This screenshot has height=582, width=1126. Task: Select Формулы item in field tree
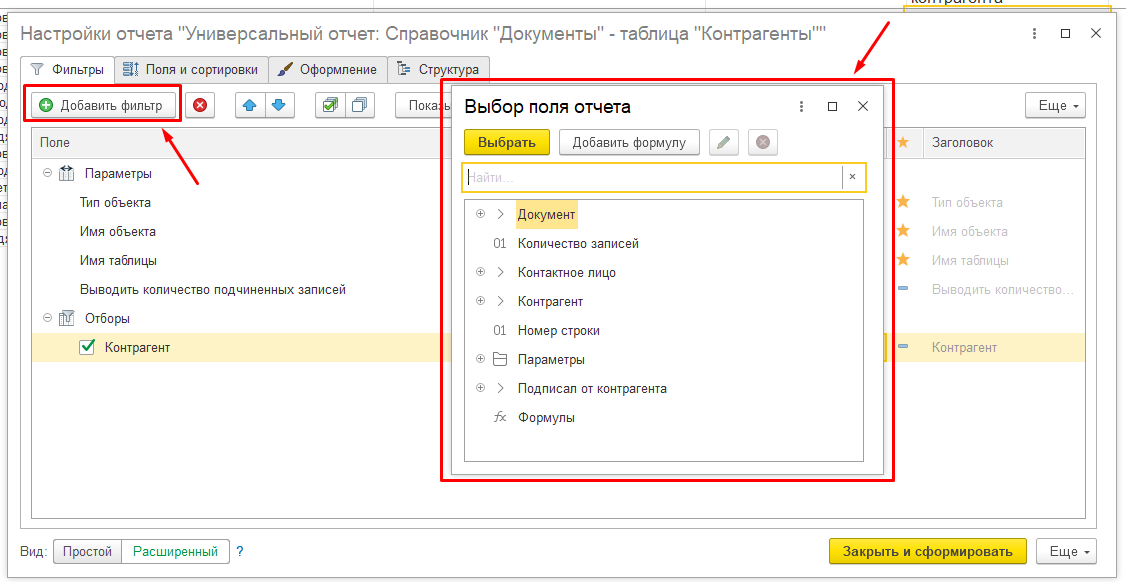(546, 417)
